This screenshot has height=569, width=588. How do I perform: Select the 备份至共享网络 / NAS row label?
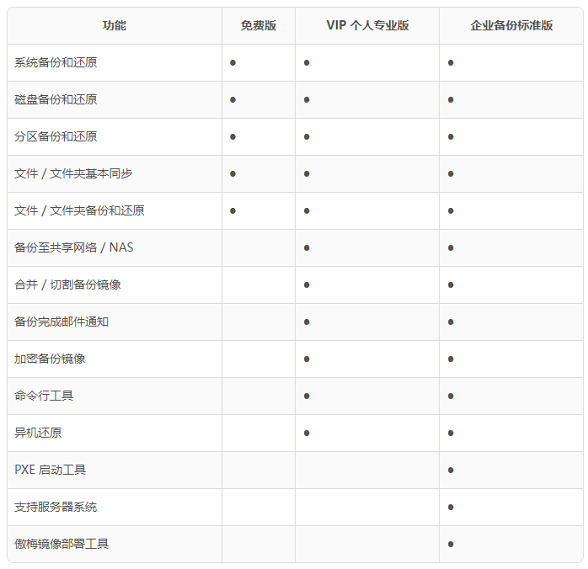pyautogui.click(x=74, y=248)
